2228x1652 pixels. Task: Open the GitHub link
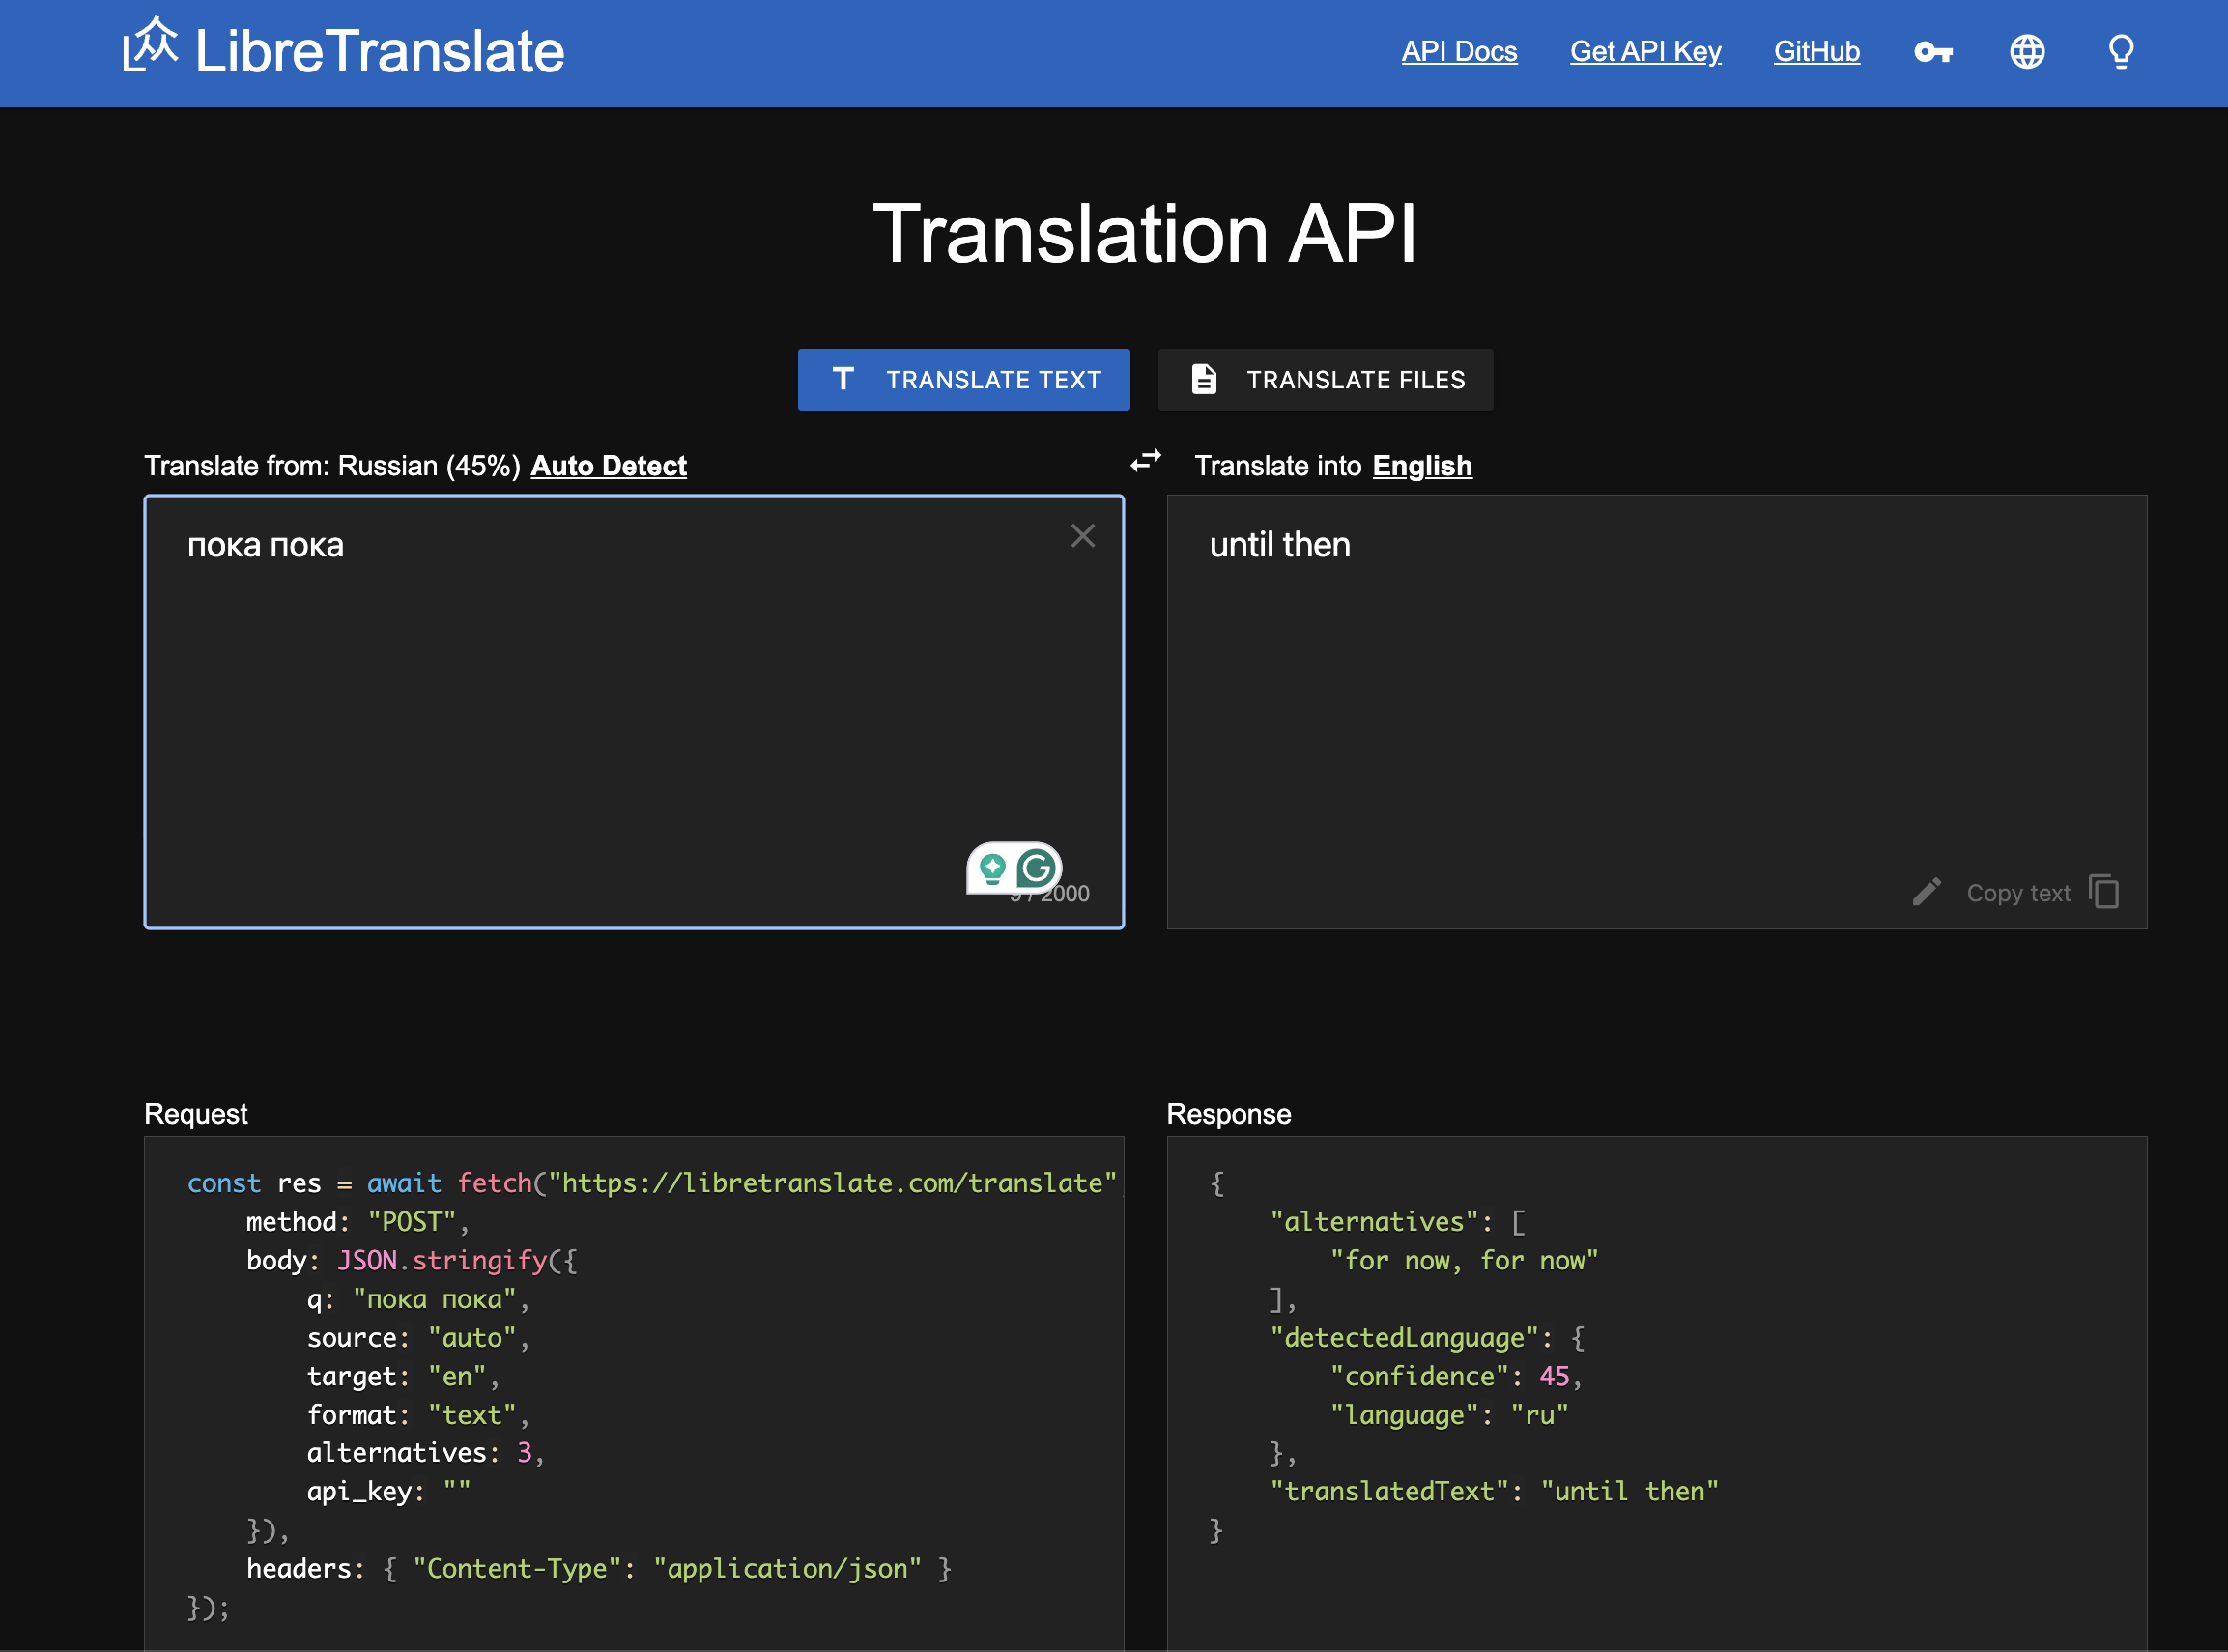(1816, 52)
